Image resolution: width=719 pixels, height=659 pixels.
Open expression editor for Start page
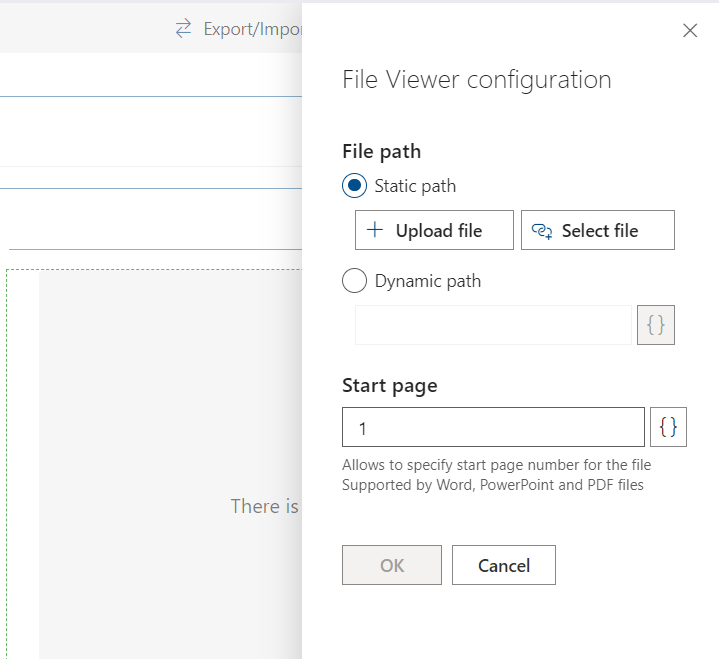668,427
